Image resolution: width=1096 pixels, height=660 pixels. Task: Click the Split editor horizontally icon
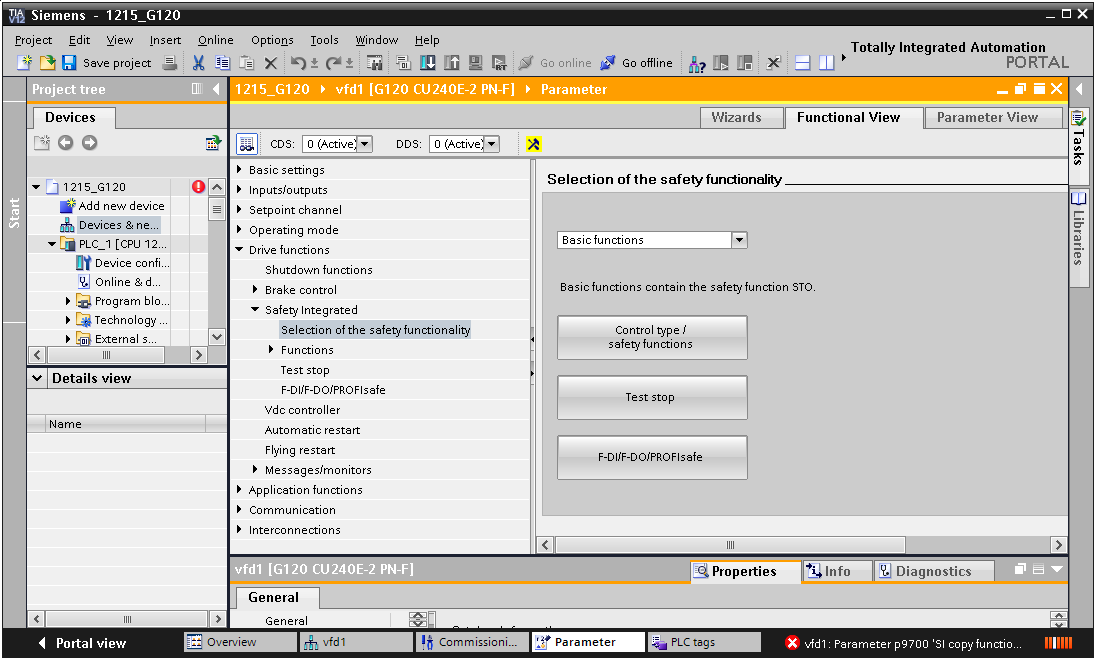click(803, 63)
